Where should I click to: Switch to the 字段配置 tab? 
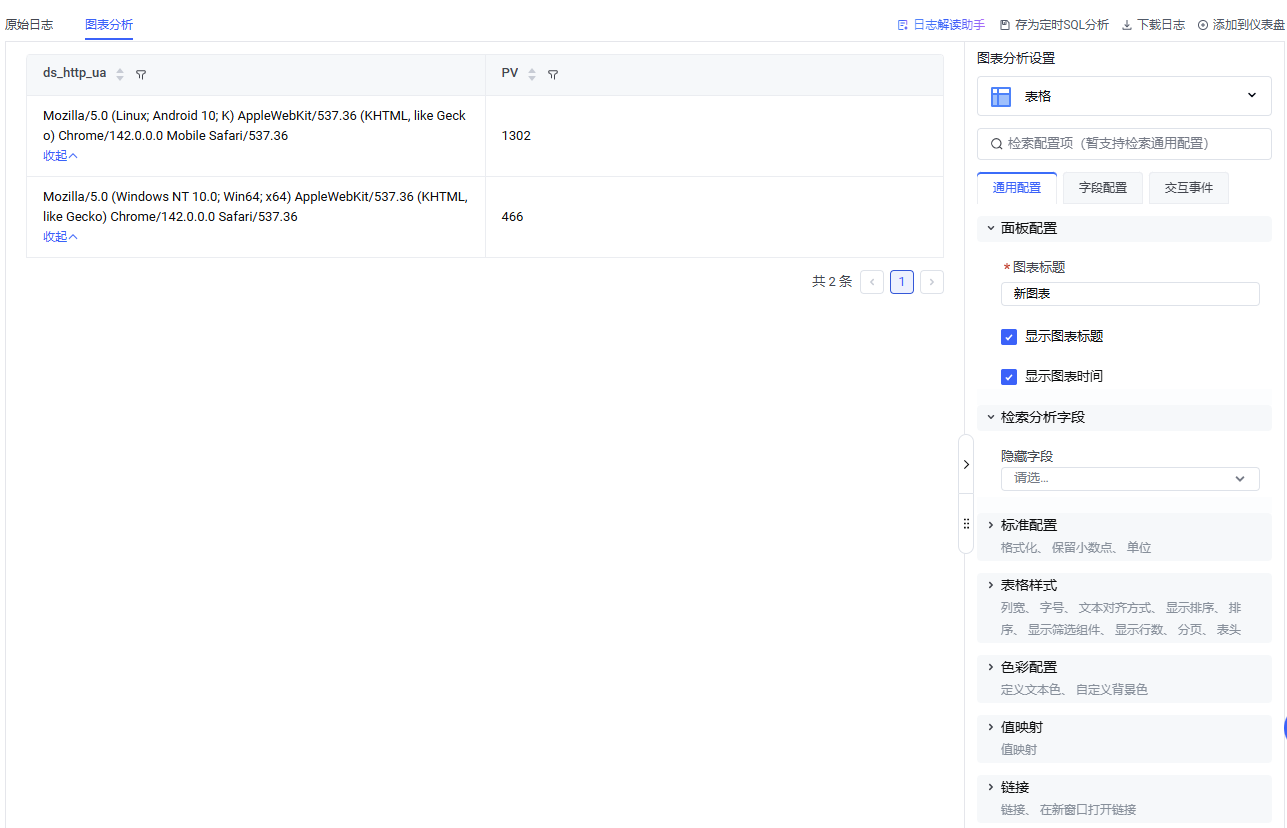click(x=1102, y=188)
